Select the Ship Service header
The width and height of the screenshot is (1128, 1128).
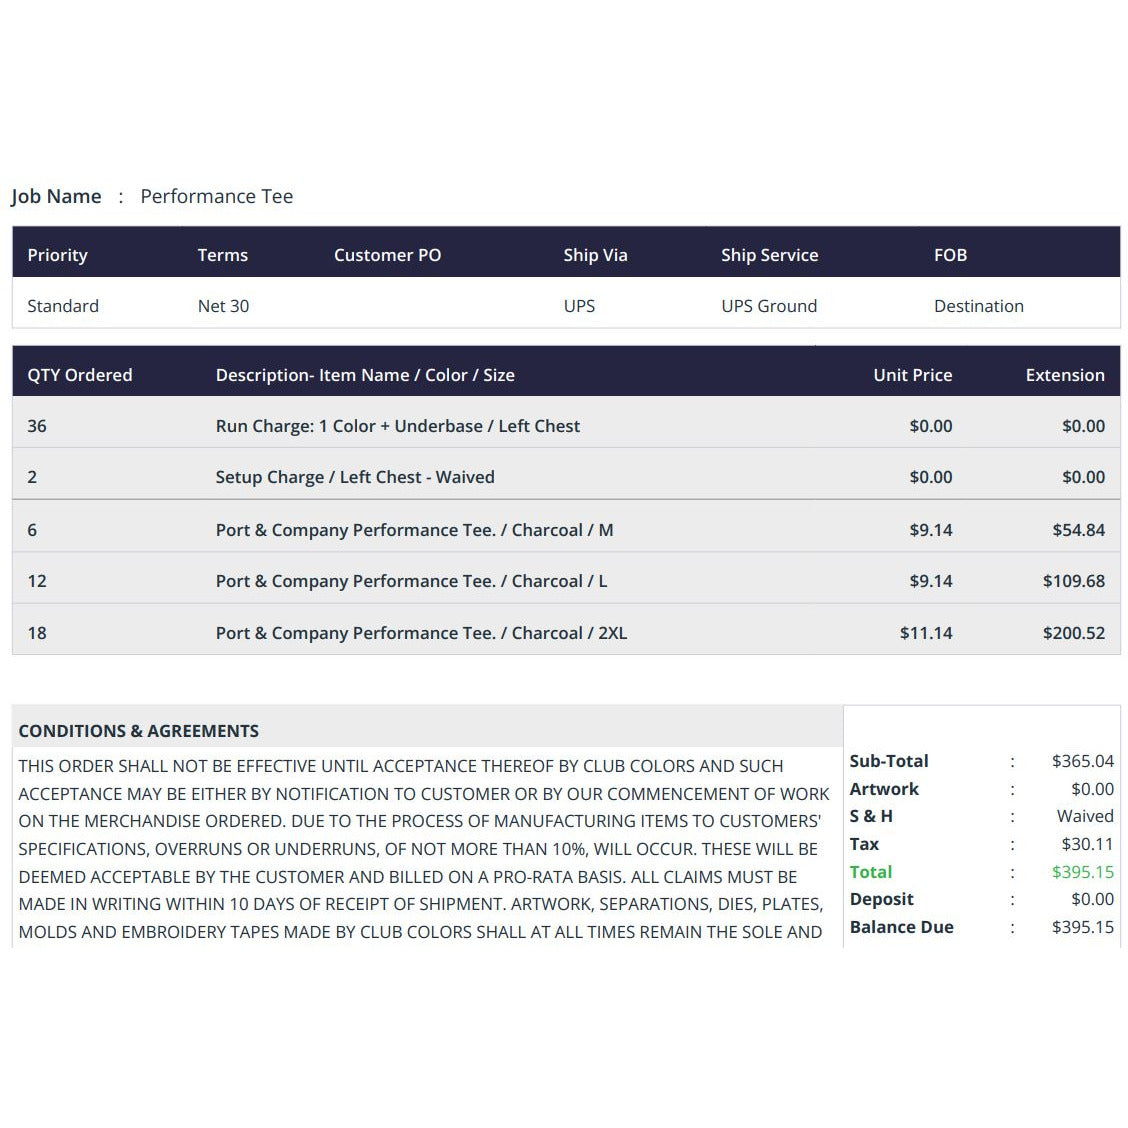[x=769, y=255]
